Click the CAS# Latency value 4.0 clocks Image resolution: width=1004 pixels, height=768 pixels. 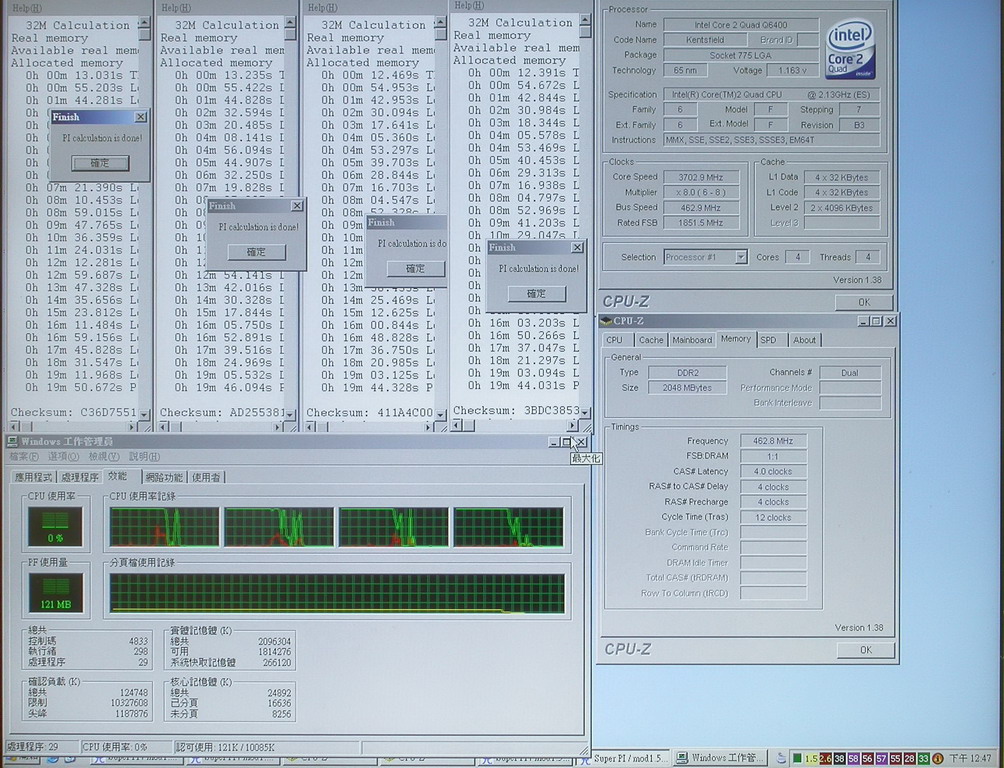tap(773, 471)
